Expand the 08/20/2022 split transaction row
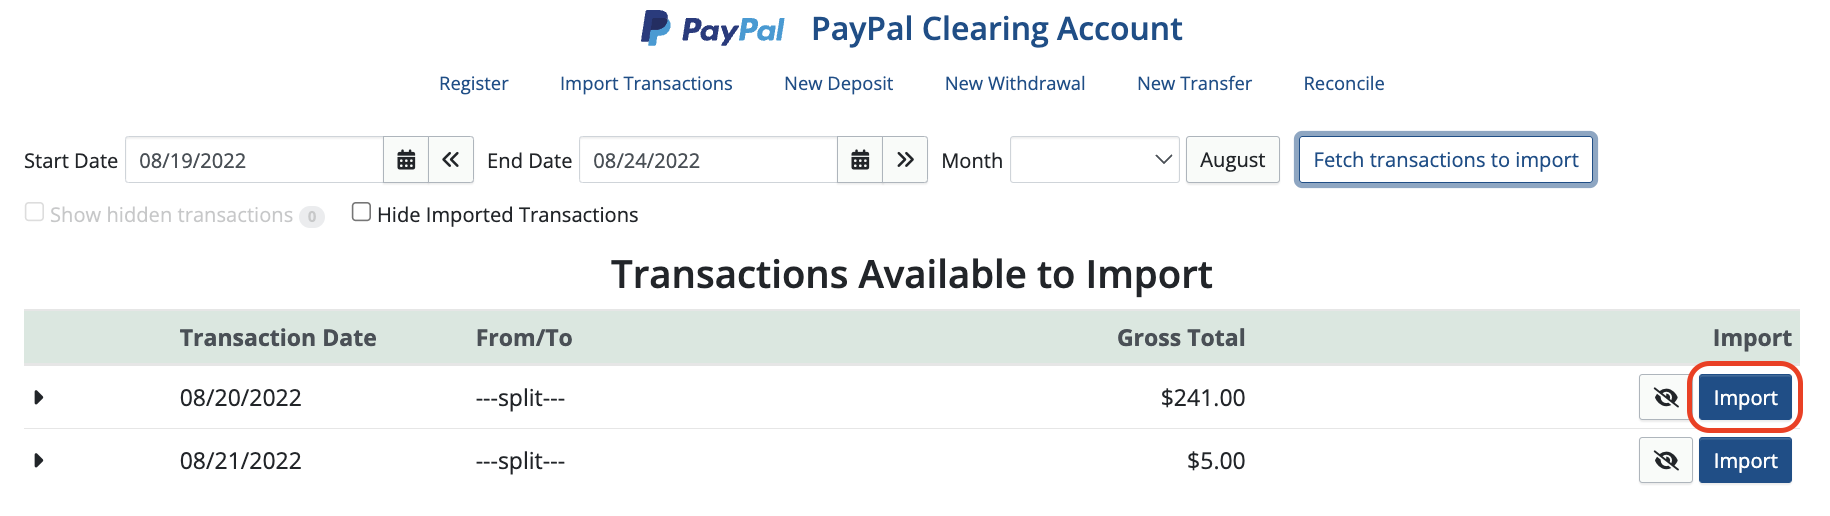This screenshot has width=1830, height=516. pyautogui.click(x=38, y=398)
